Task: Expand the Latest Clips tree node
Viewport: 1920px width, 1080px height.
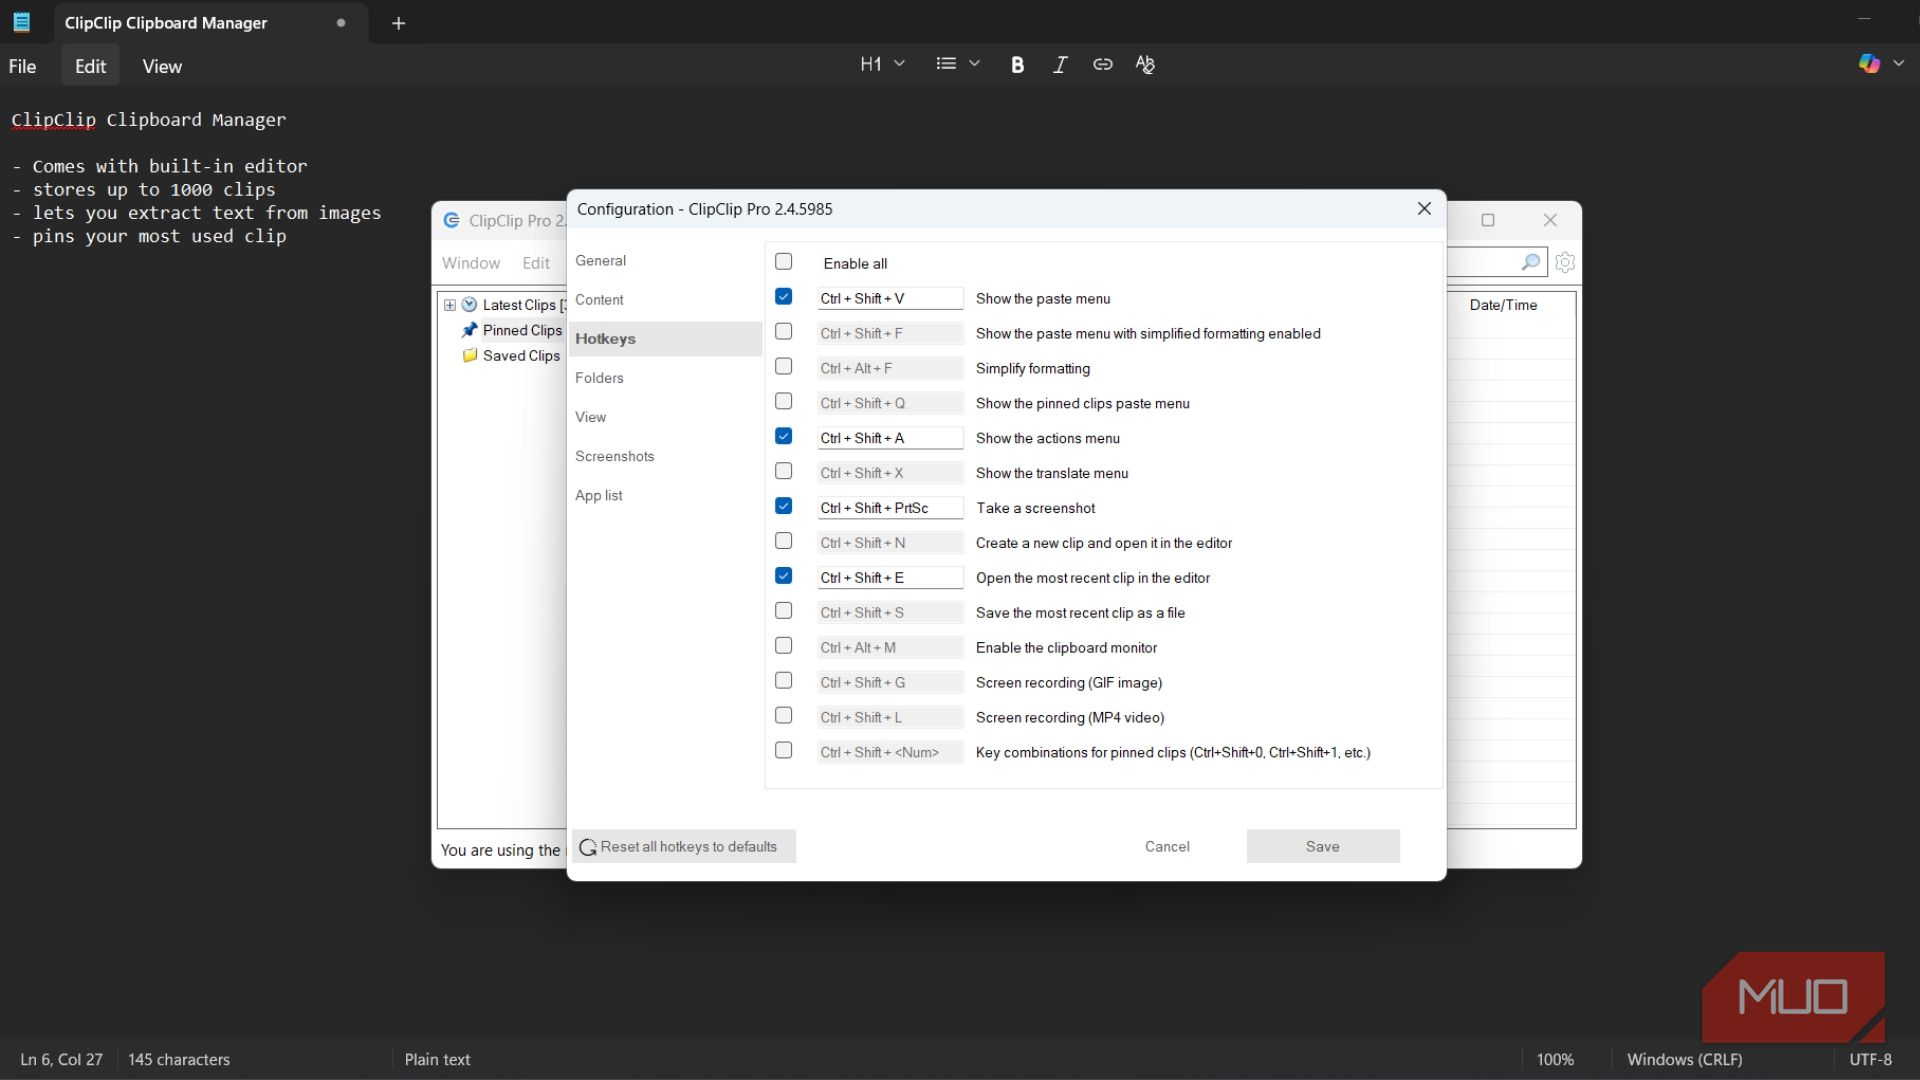Action: coord(449,305)
